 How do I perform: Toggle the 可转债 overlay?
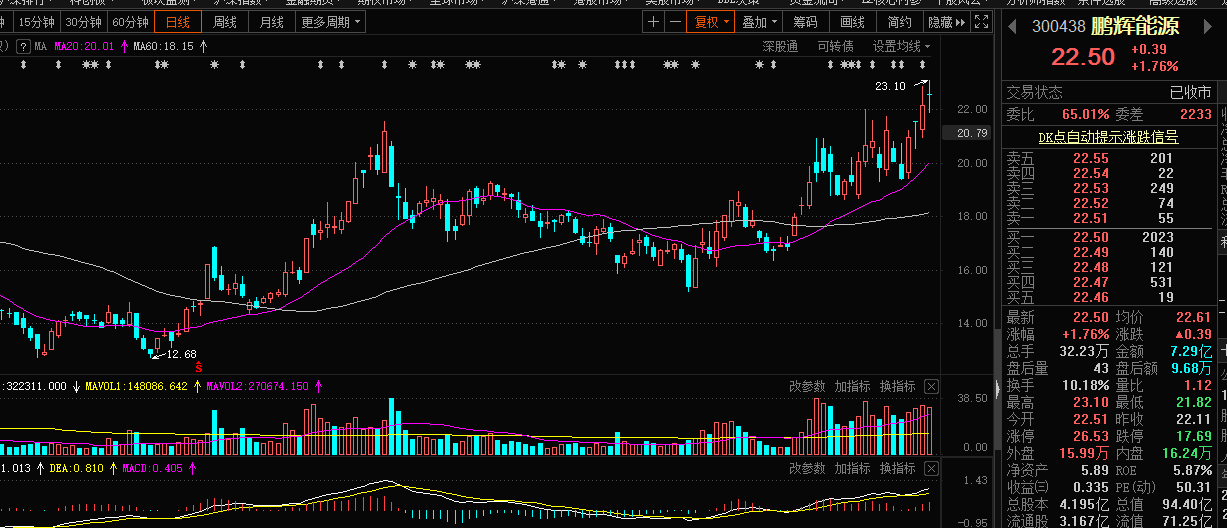pyautogui.click(x=835, y=46)
